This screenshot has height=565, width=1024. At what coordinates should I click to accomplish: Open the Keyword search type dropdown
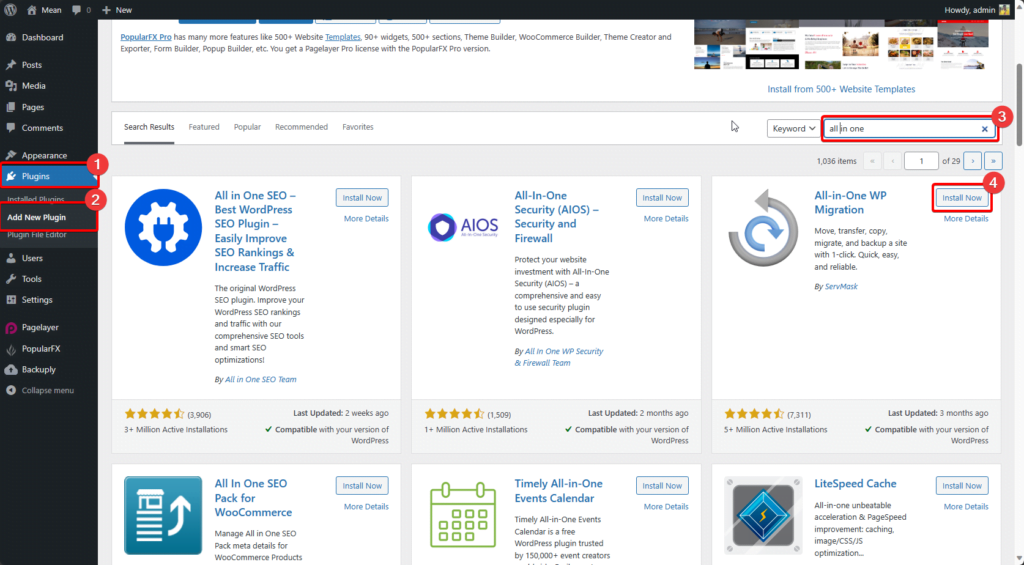pos(791,129)
